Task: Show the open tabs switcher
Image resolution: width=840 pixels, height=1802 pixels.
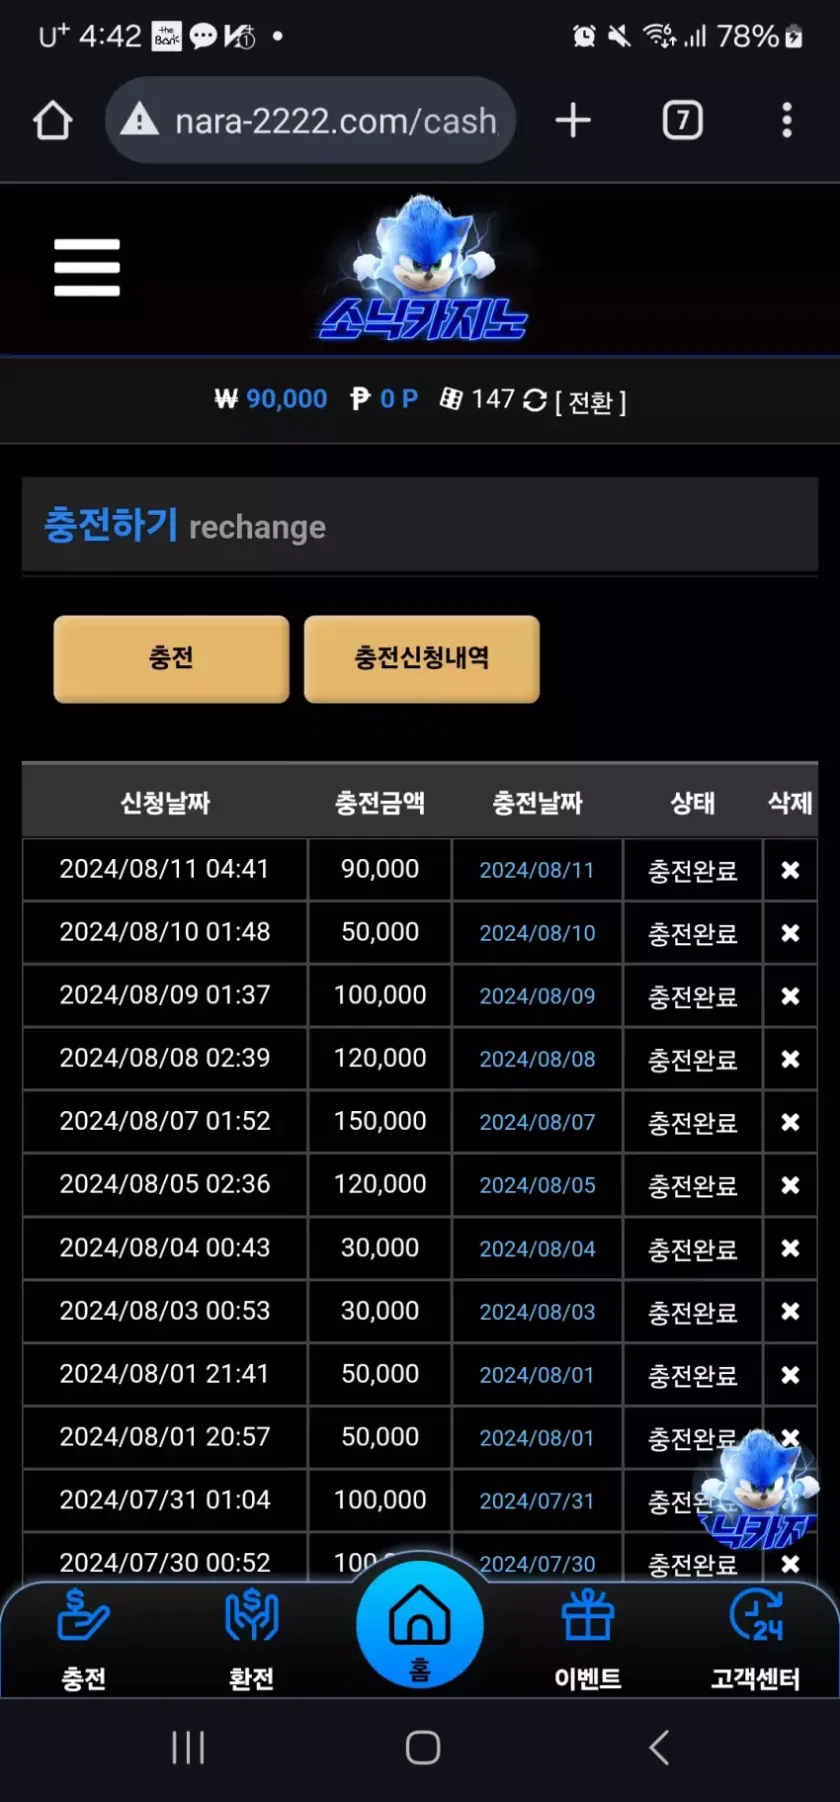Action: 683,121
